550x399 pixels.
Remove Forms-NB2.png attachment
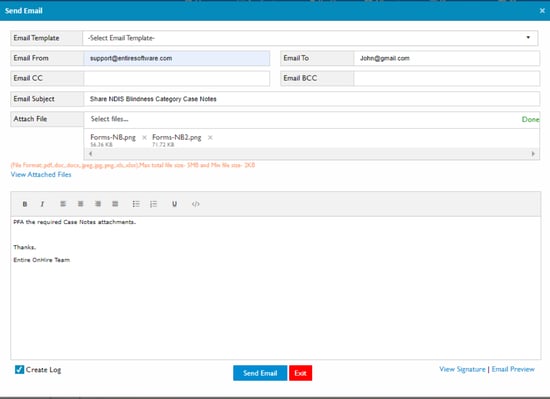pos(210,138)
